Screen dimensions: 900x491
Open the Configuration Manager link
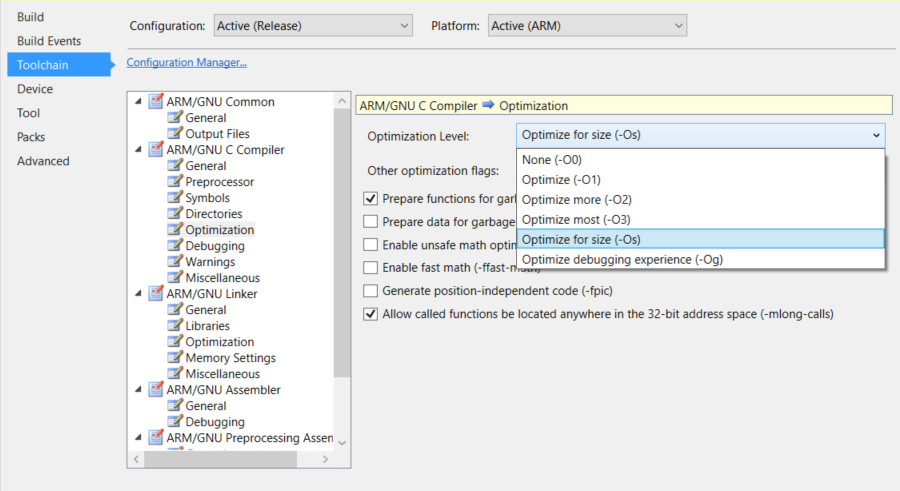coord(186,63)
